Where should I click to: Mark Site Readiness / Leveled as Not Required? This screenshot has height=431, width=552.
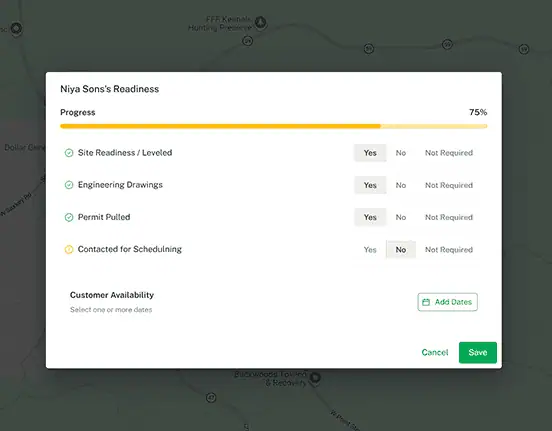point(449,153)
